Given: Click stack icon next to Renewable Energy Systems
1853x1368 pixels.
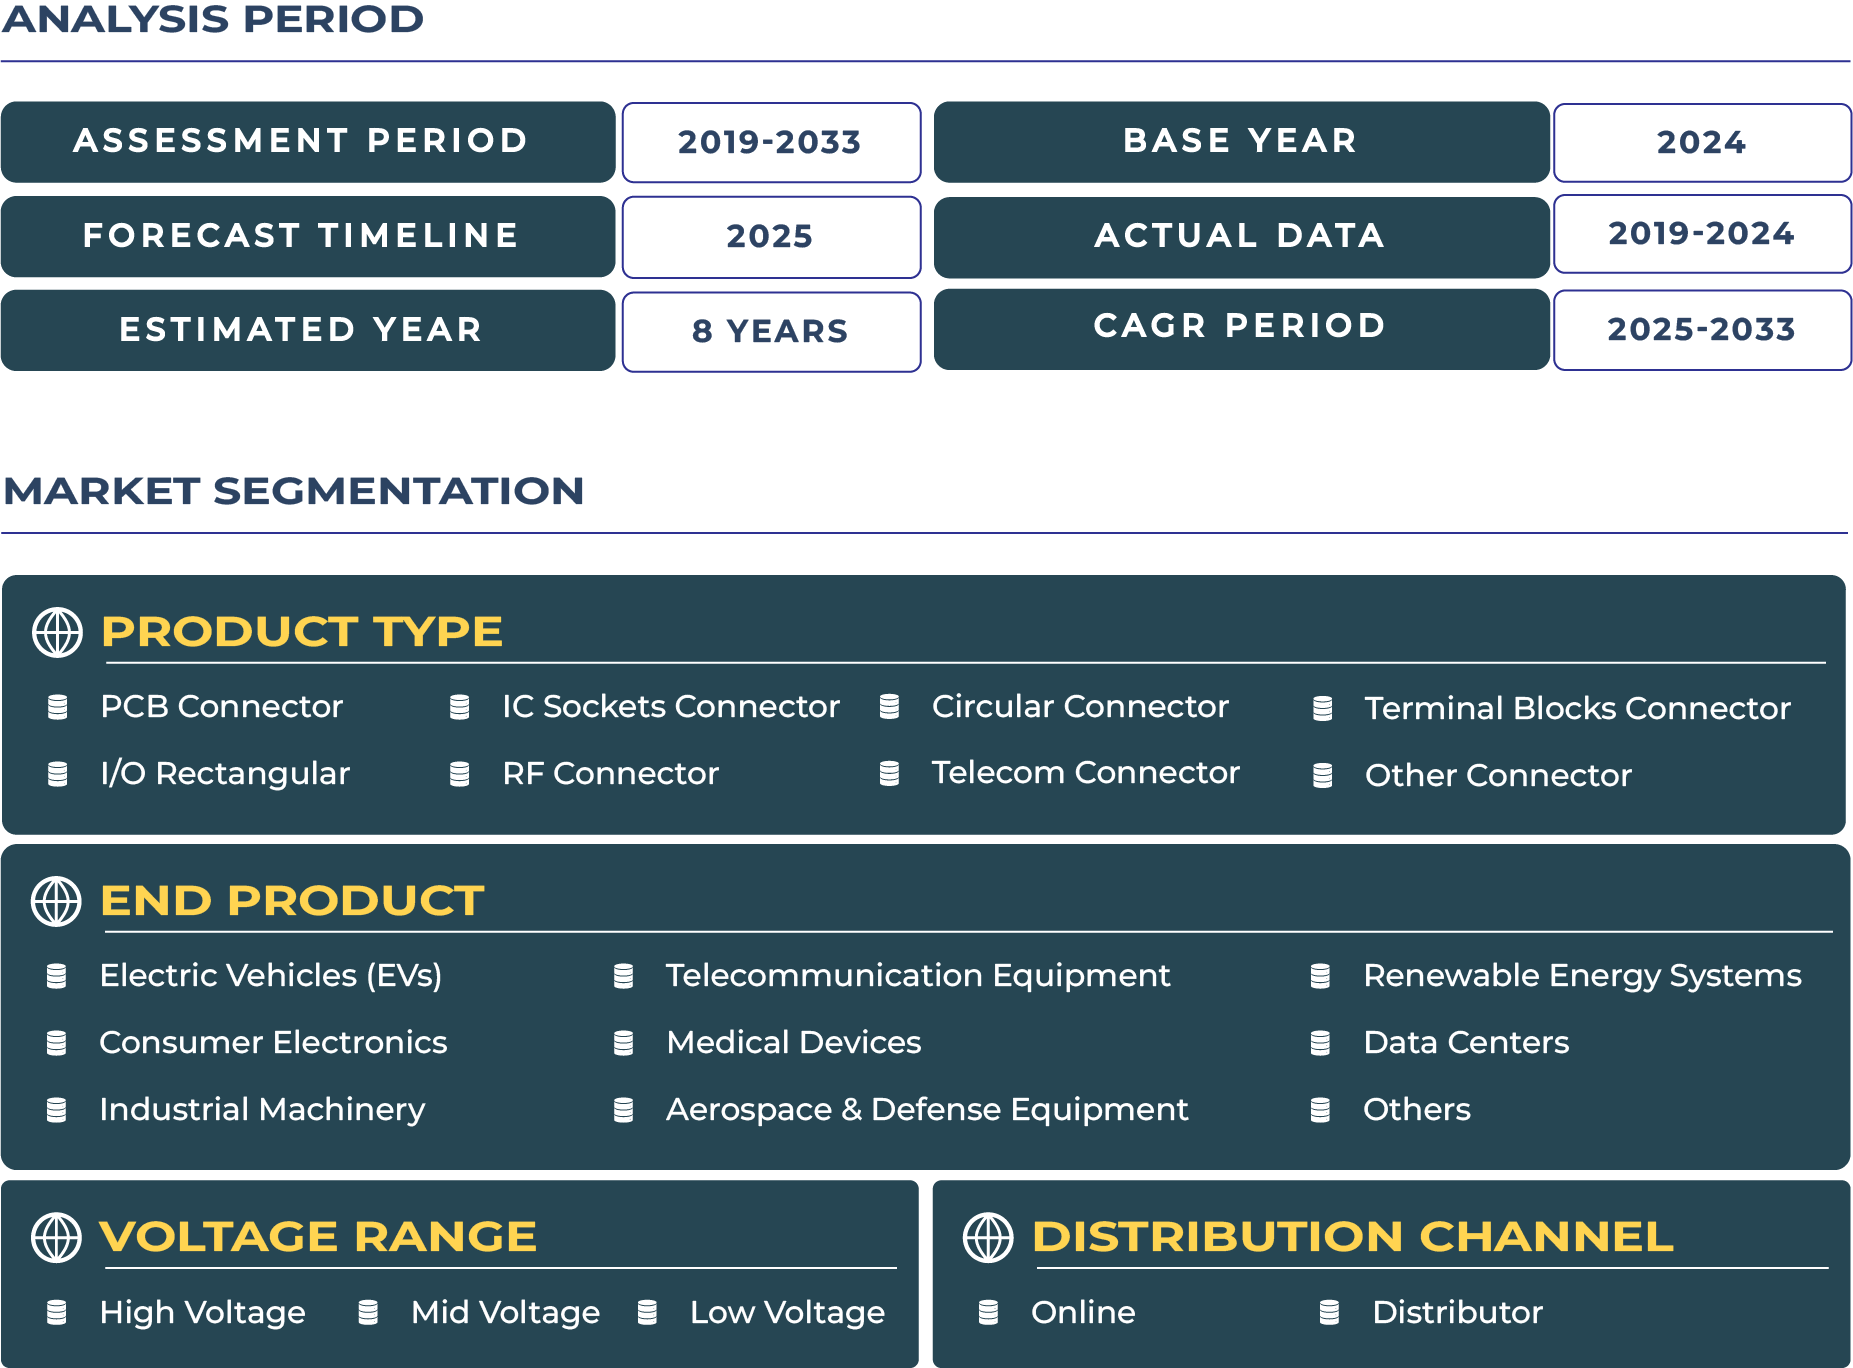Looking at the screenshot, I should click(x=1320, y=976).
